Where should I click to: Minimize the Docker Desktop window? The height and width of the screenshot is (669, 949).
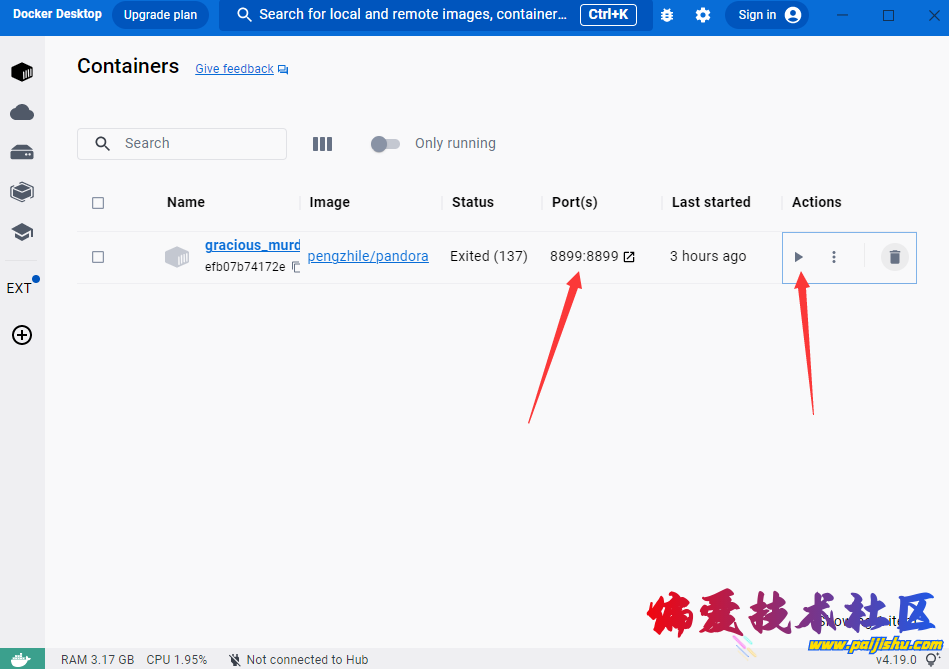click(x=842, y=15)
